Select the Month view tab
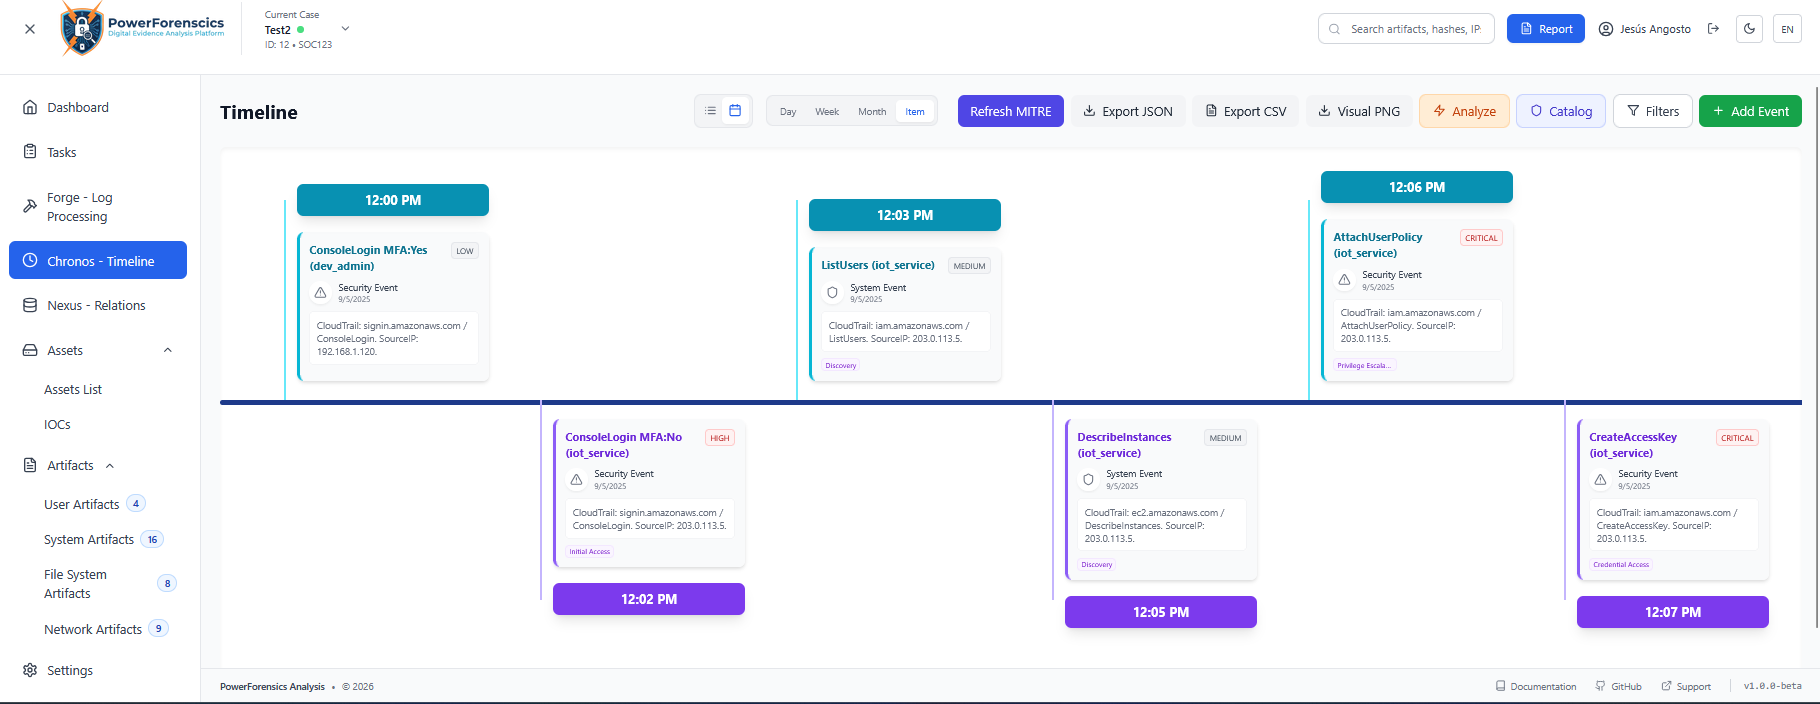1820x704 pixels. (872, 112)
